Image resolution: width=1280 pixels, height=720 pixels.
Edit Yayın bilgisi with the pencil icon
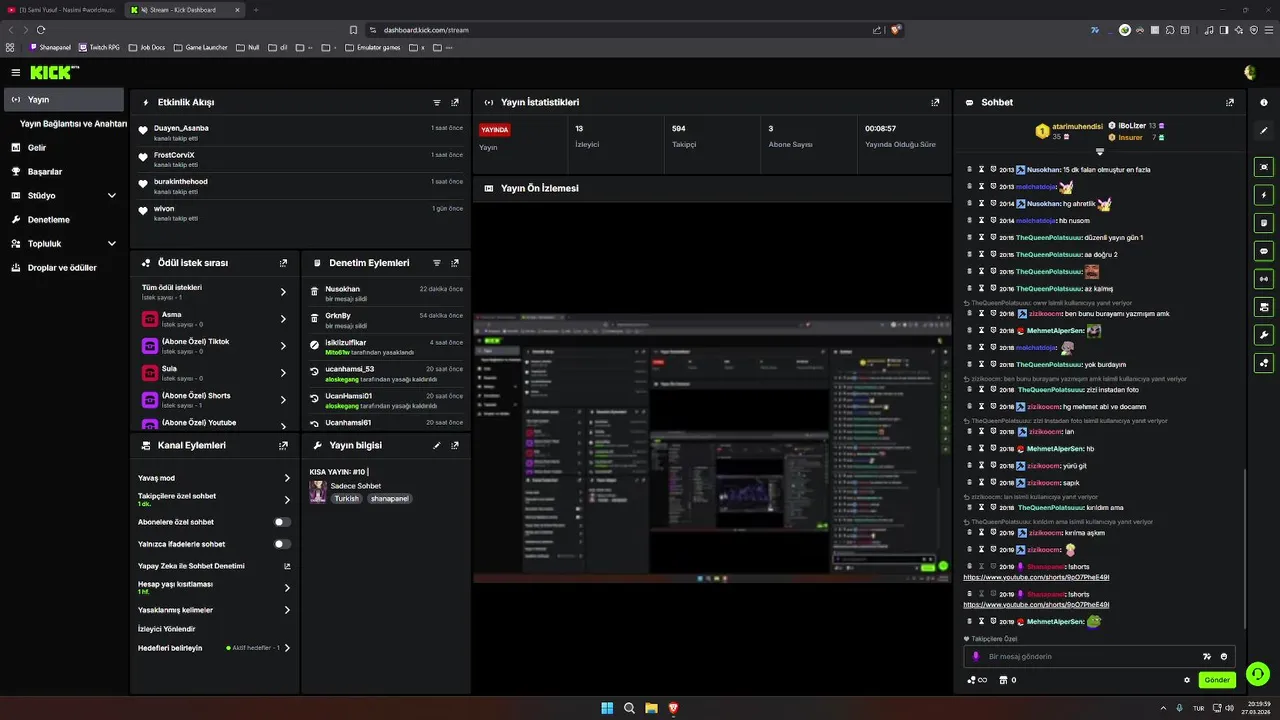click(x=437, y=445)
